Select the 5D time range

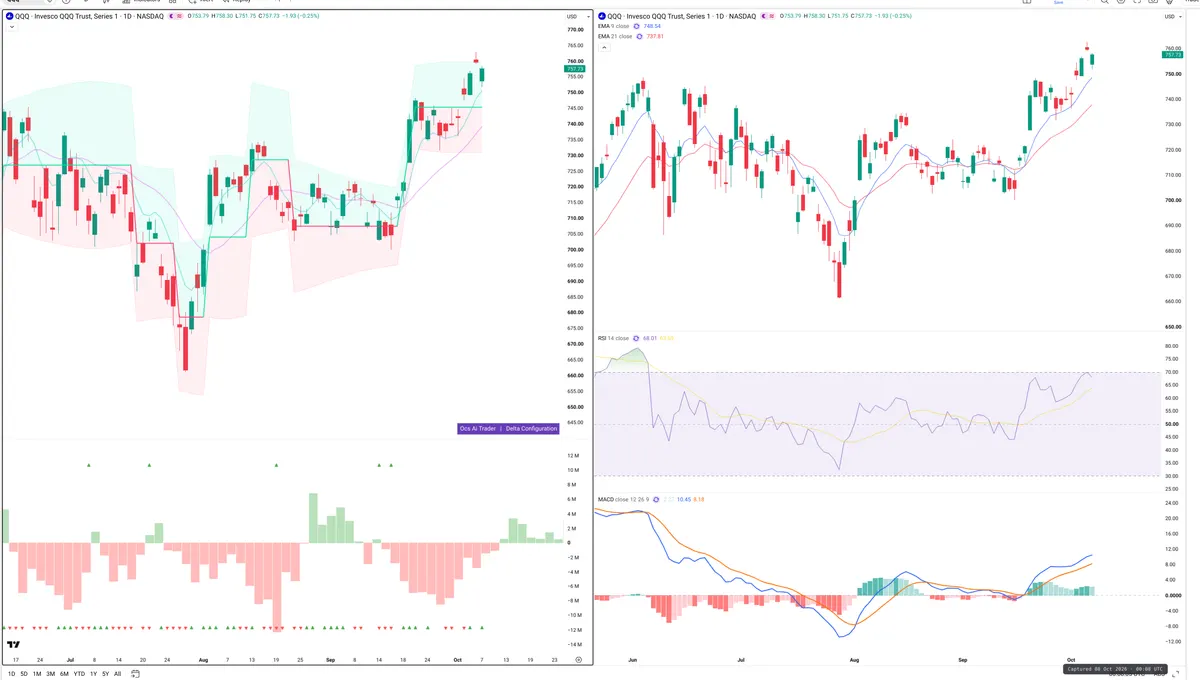[24, 674]
